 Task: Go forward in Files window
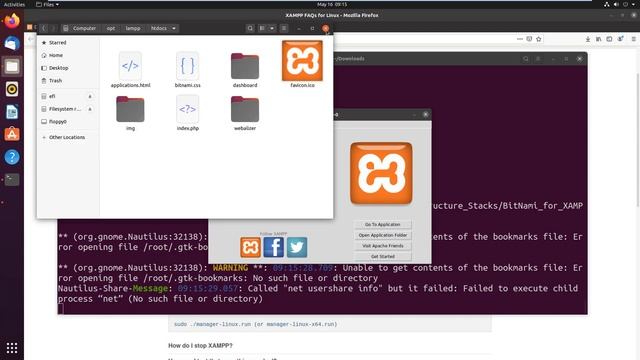coord(53,28)
